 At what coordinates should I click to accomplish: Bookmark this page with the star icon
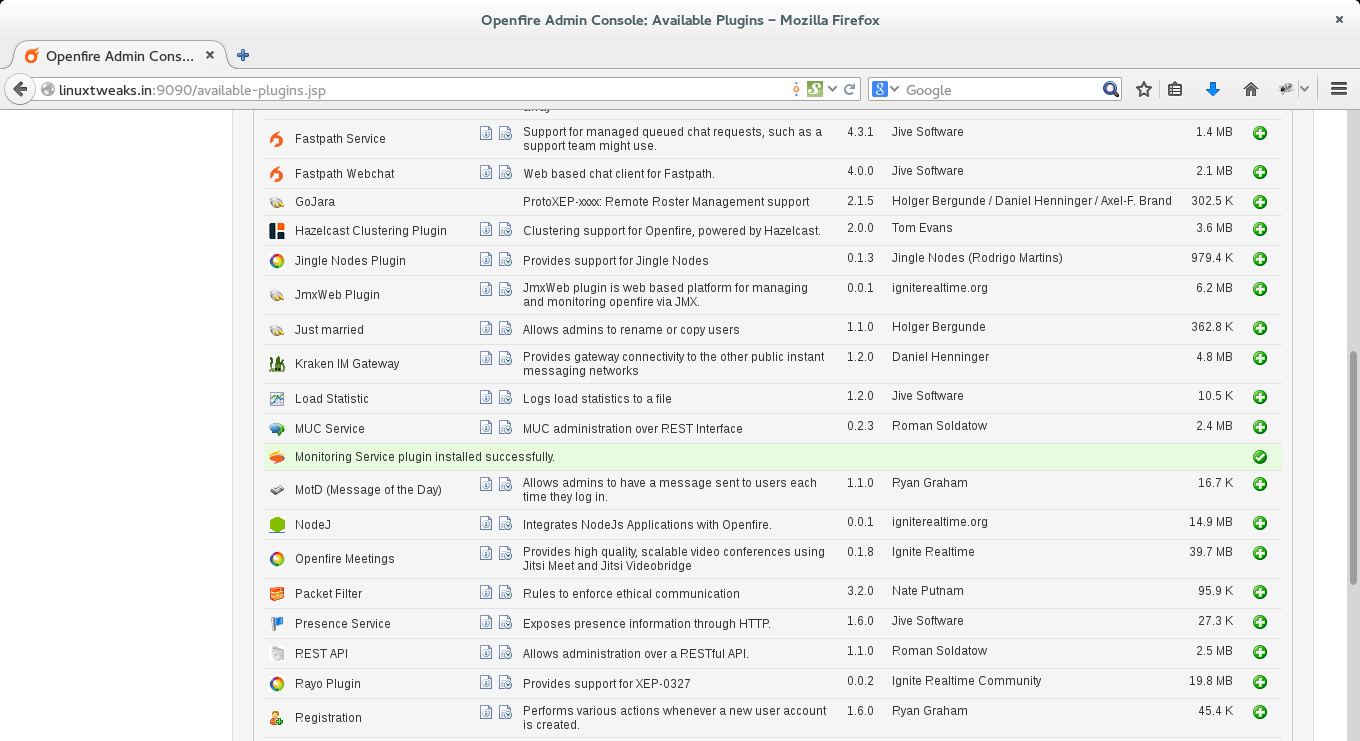[x=1144, y=89]
